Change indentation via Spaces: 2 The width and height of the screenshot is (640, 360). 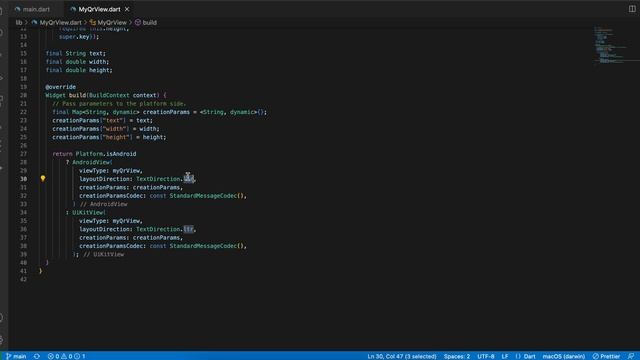point(457,356)
